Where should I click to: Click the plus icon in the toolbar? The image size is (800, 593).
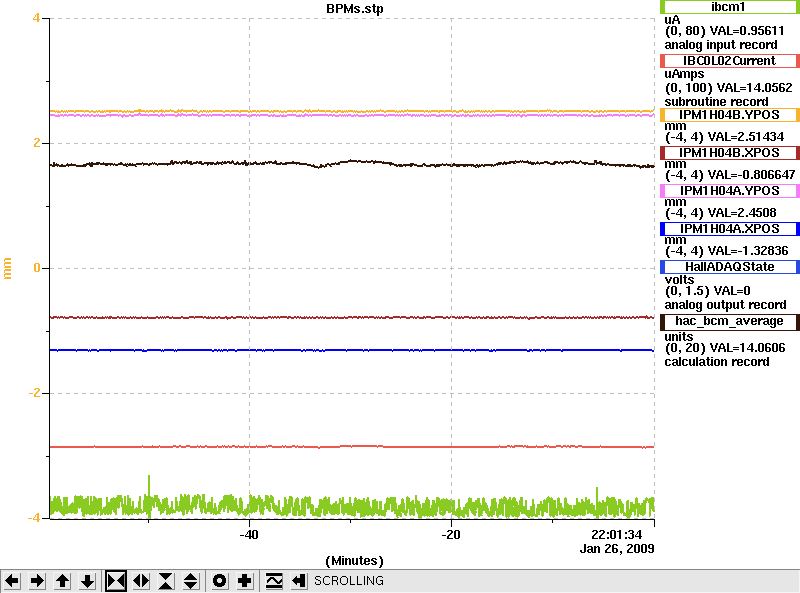pyautogui.click(x=245, y=581)
